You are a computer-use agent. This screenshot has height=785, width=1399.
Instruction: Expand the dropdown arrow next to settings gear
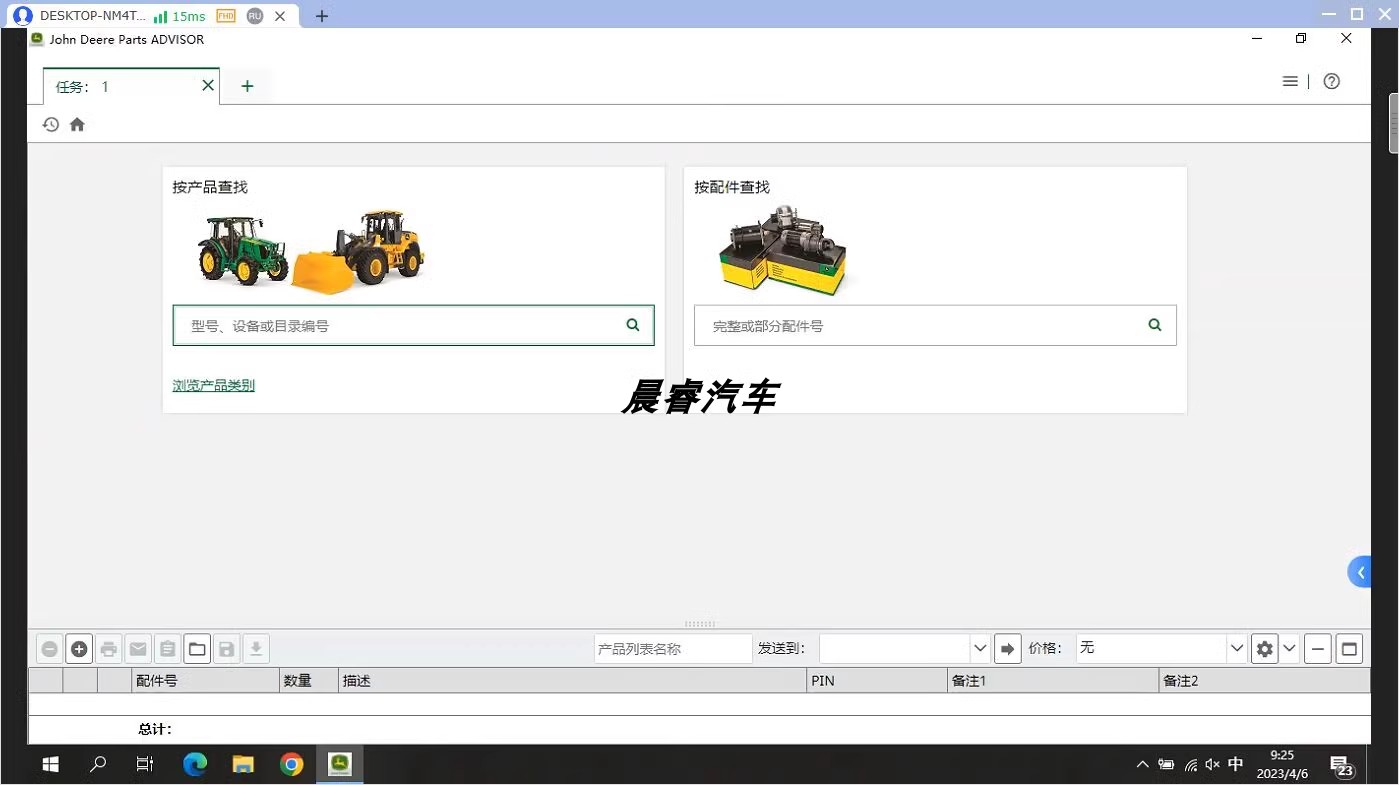pyautogui.click(x=1289, y=649)
